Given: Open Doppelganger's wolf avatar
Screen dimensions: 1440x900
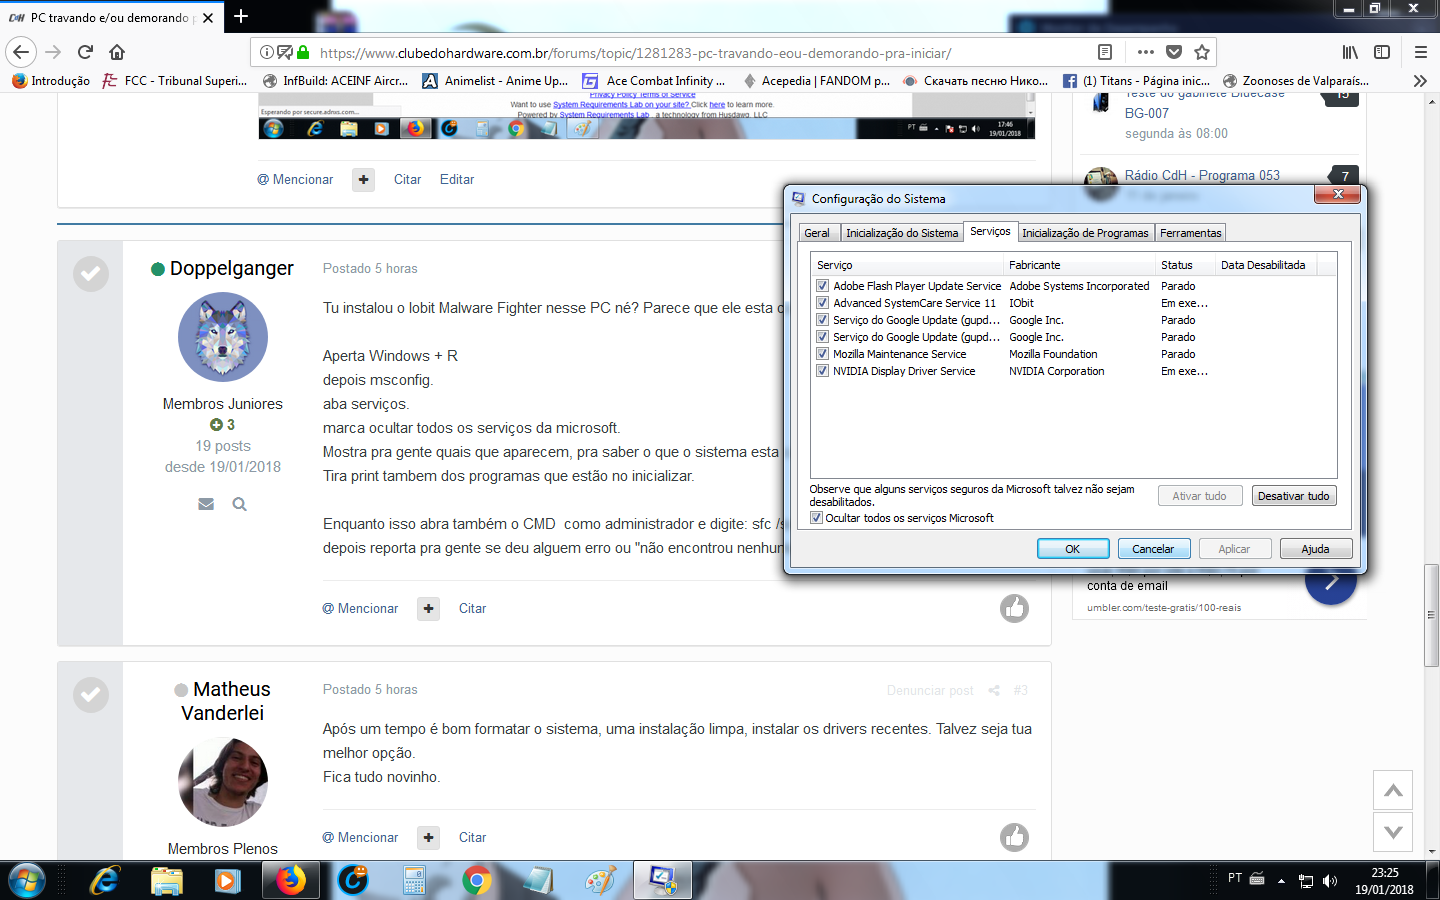Looking at the screenshot, I should point(223,337).
